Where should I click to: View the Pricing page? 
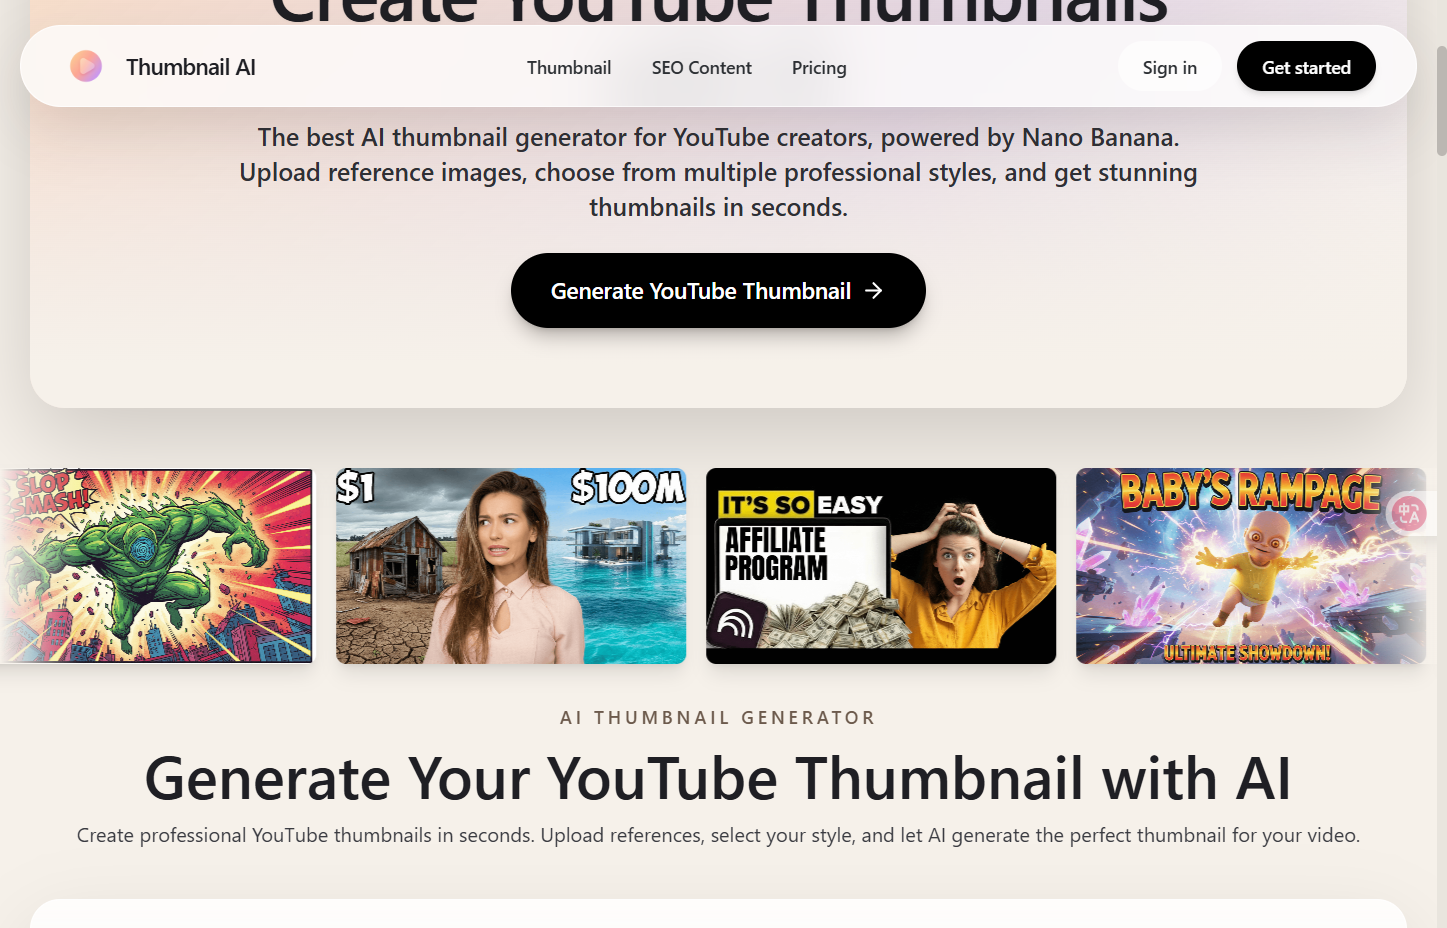point(818,67)
